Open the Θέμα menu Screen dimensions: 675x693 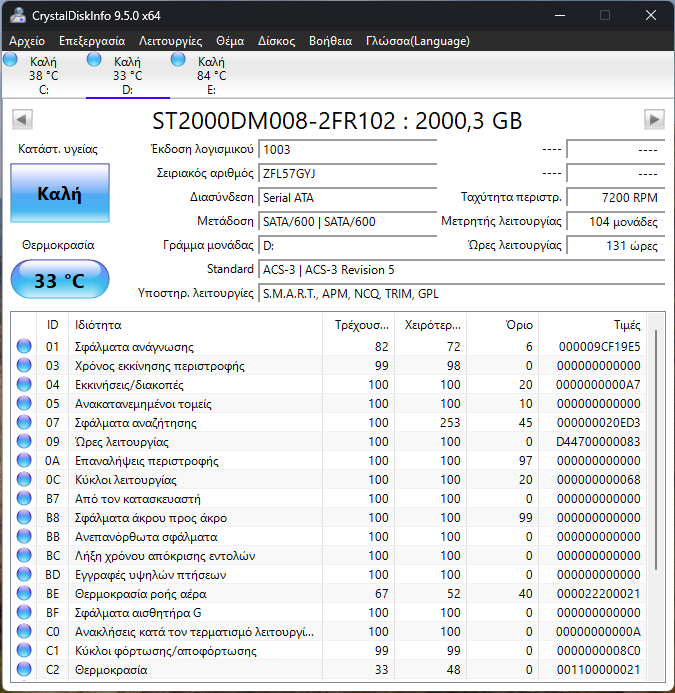point(230,41)
